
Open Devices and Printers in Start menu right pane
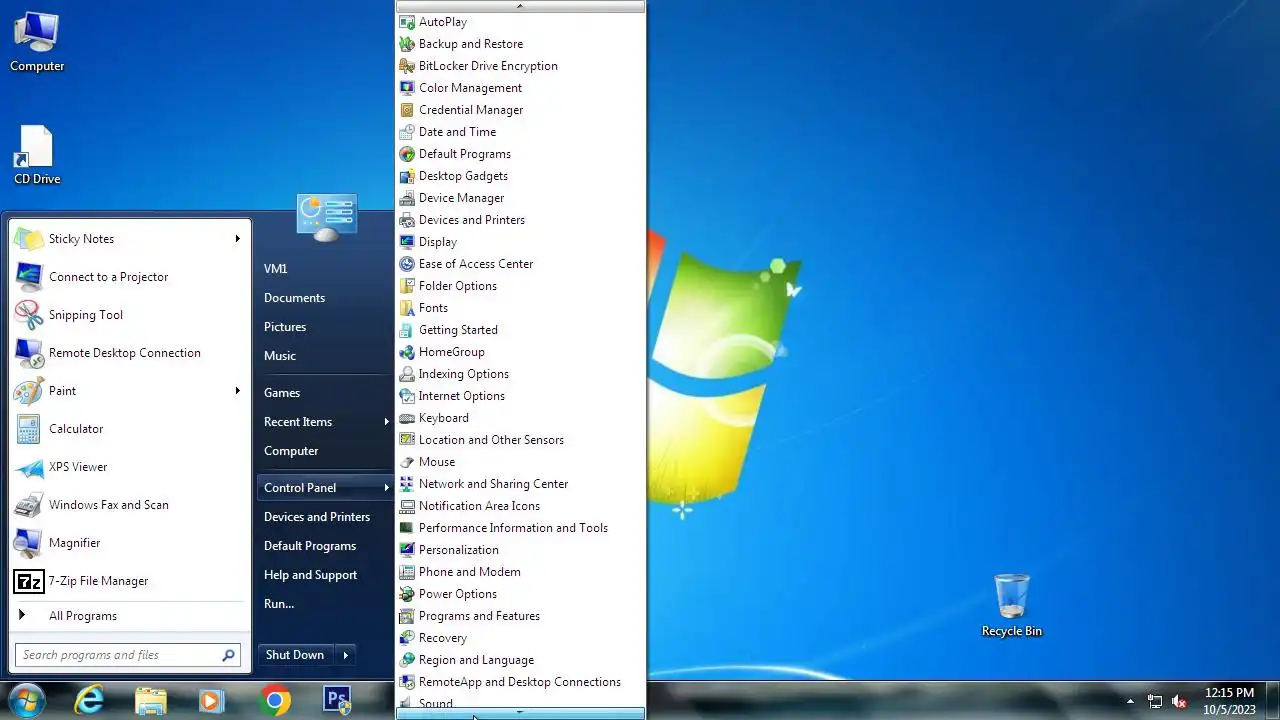[317, 517]
